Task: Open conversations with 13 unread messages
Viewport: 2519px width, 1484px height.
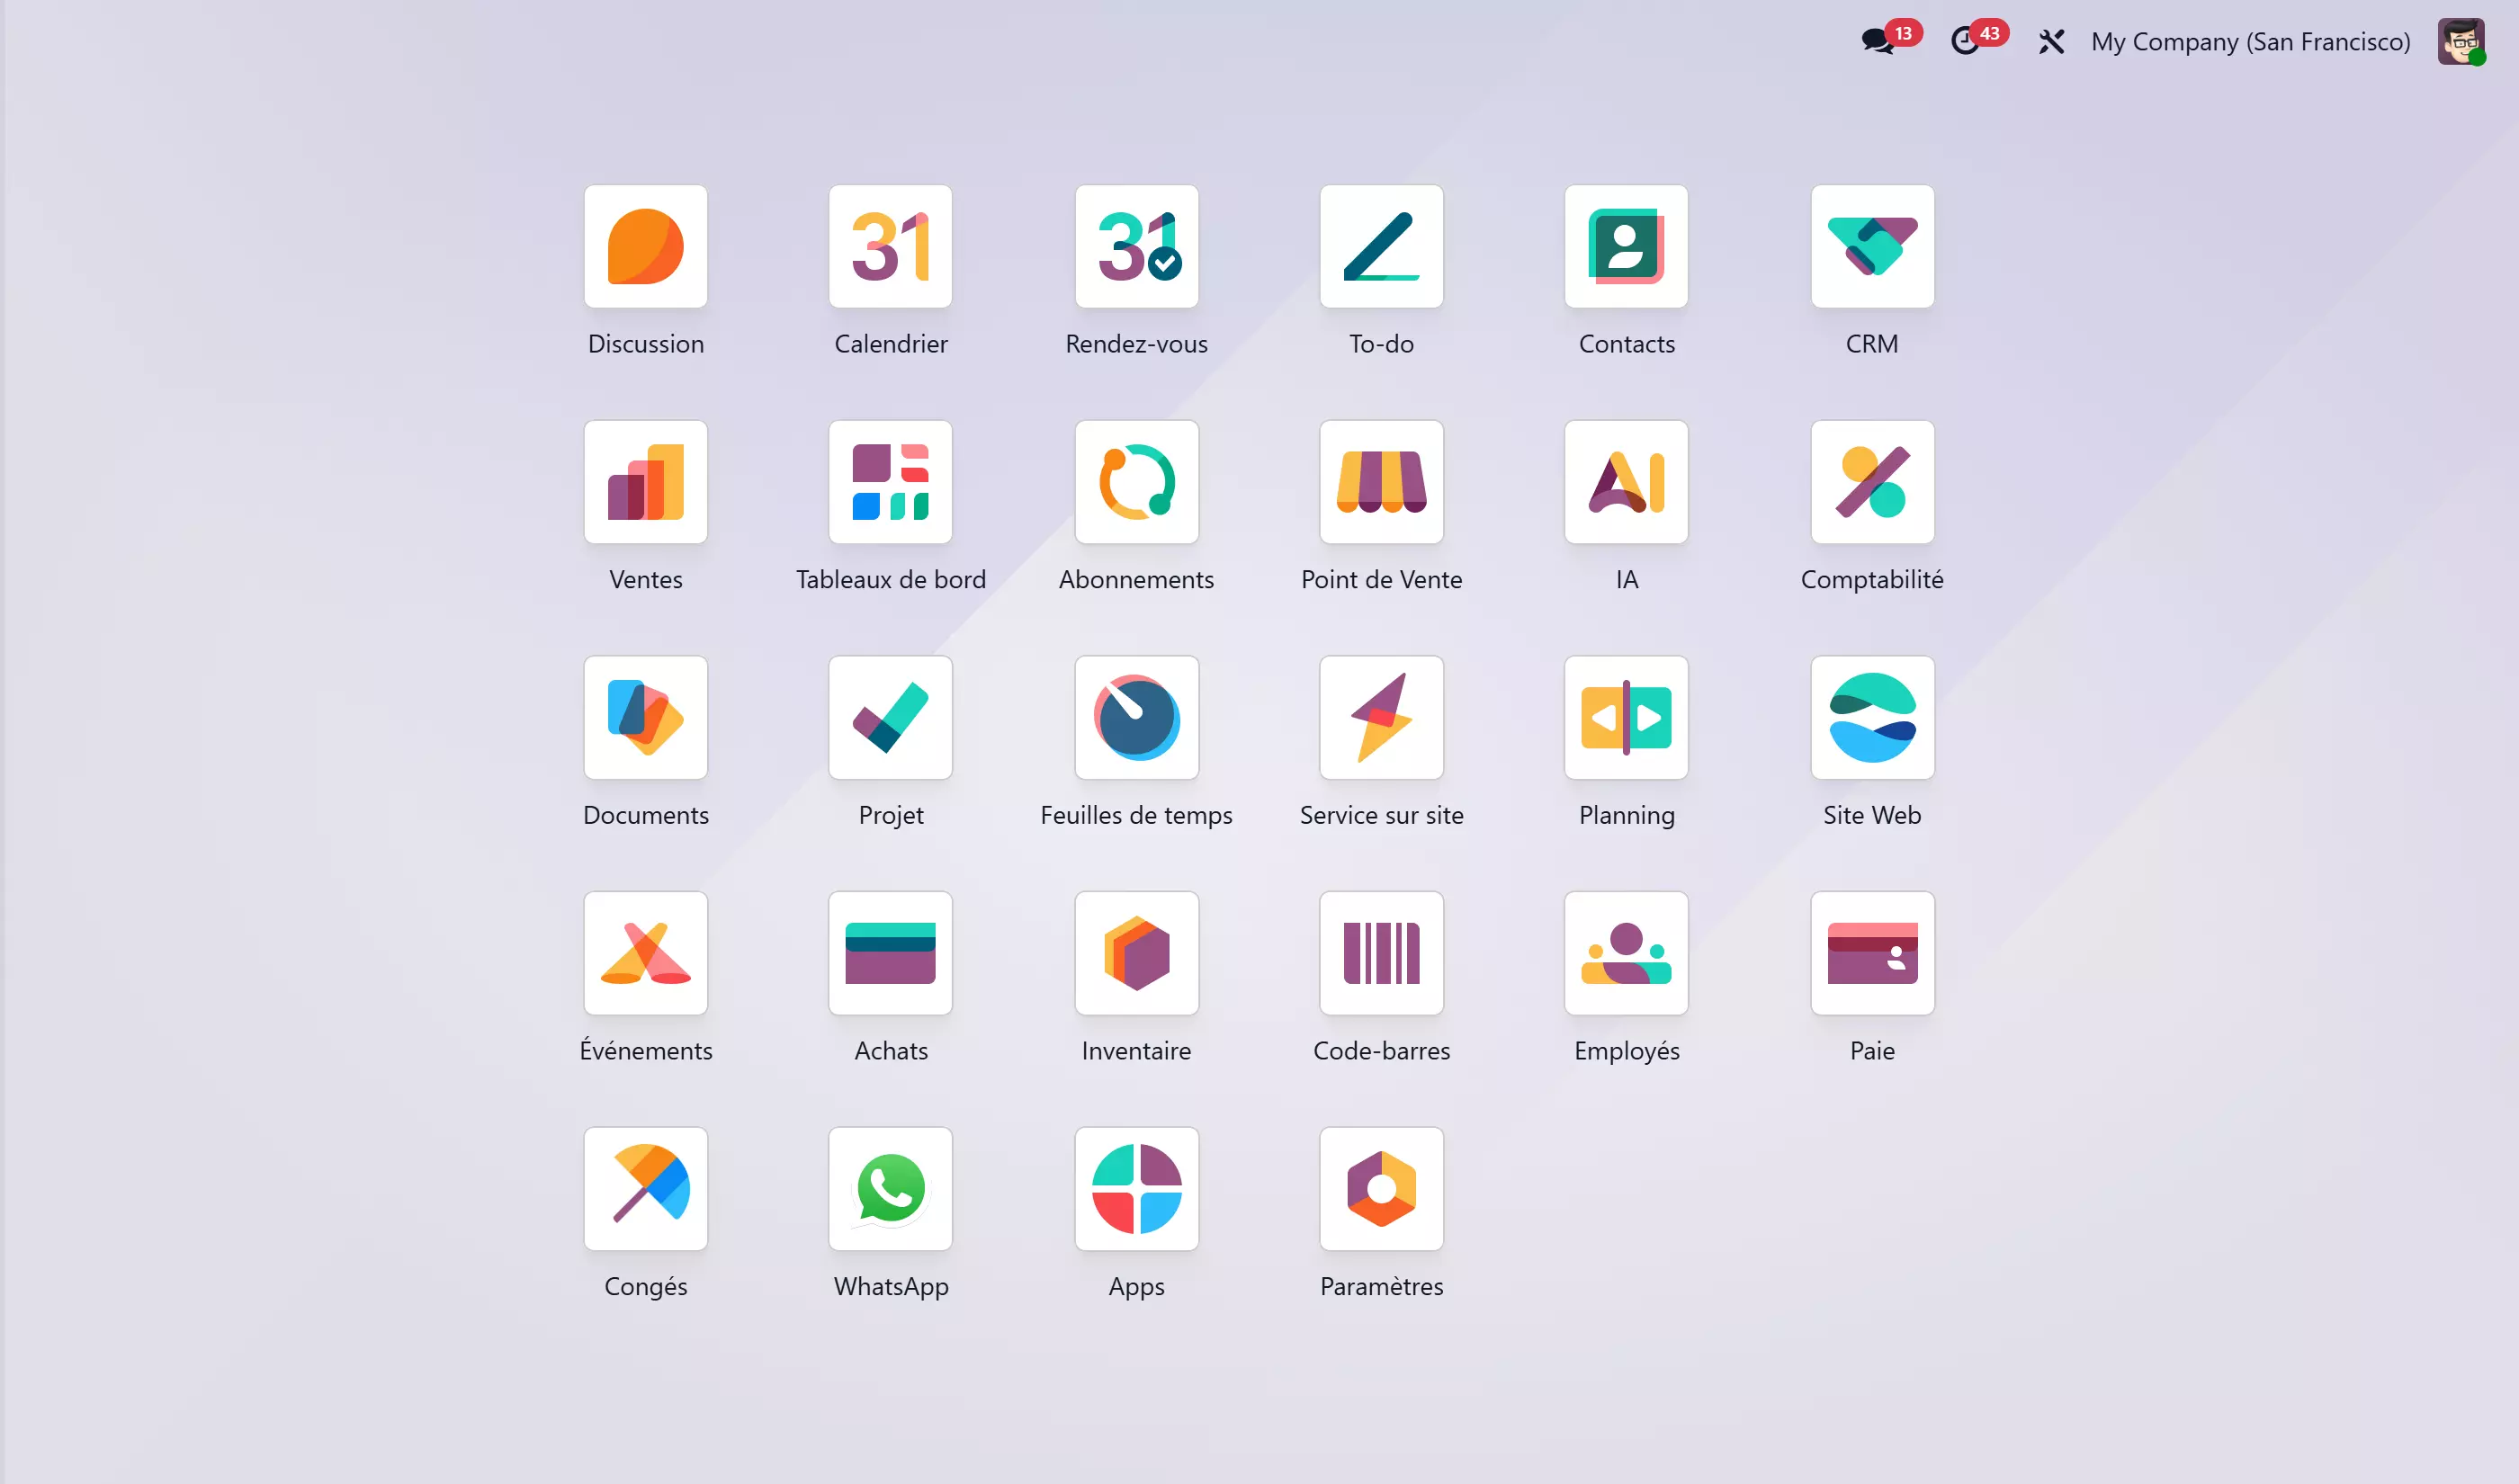Action: (x=1878, y=41)
